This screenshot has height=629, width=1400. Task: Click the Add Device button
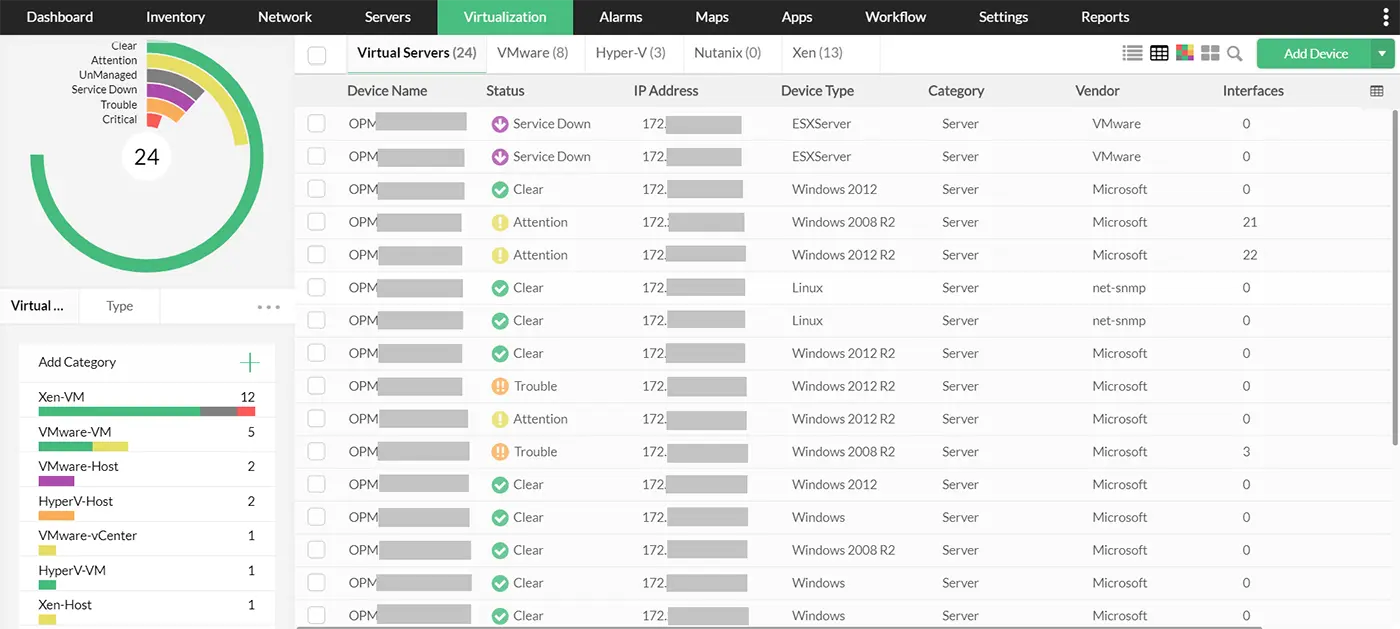[1315, 52]
